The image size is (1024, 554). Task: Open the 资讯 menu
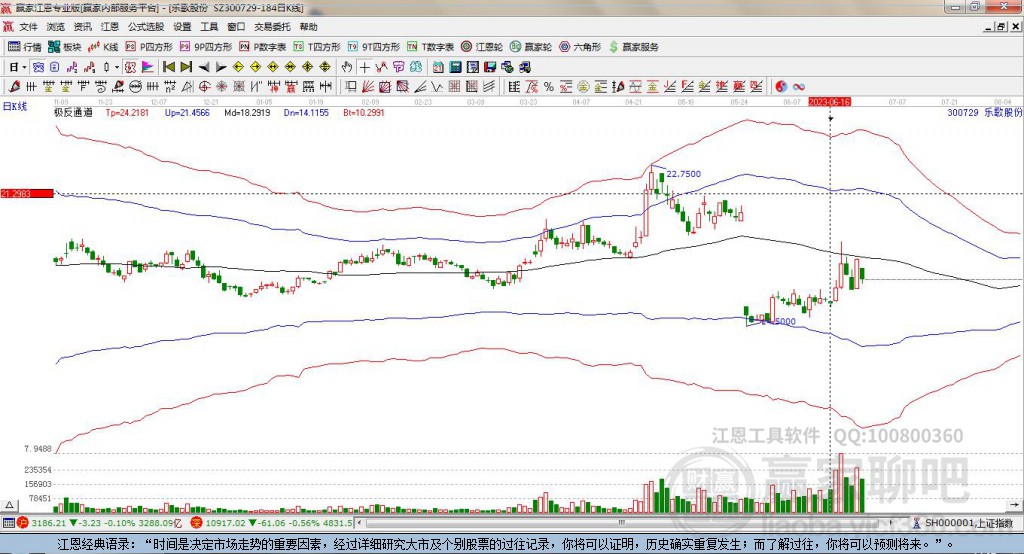pyautogui.click(x=82, y=27)
